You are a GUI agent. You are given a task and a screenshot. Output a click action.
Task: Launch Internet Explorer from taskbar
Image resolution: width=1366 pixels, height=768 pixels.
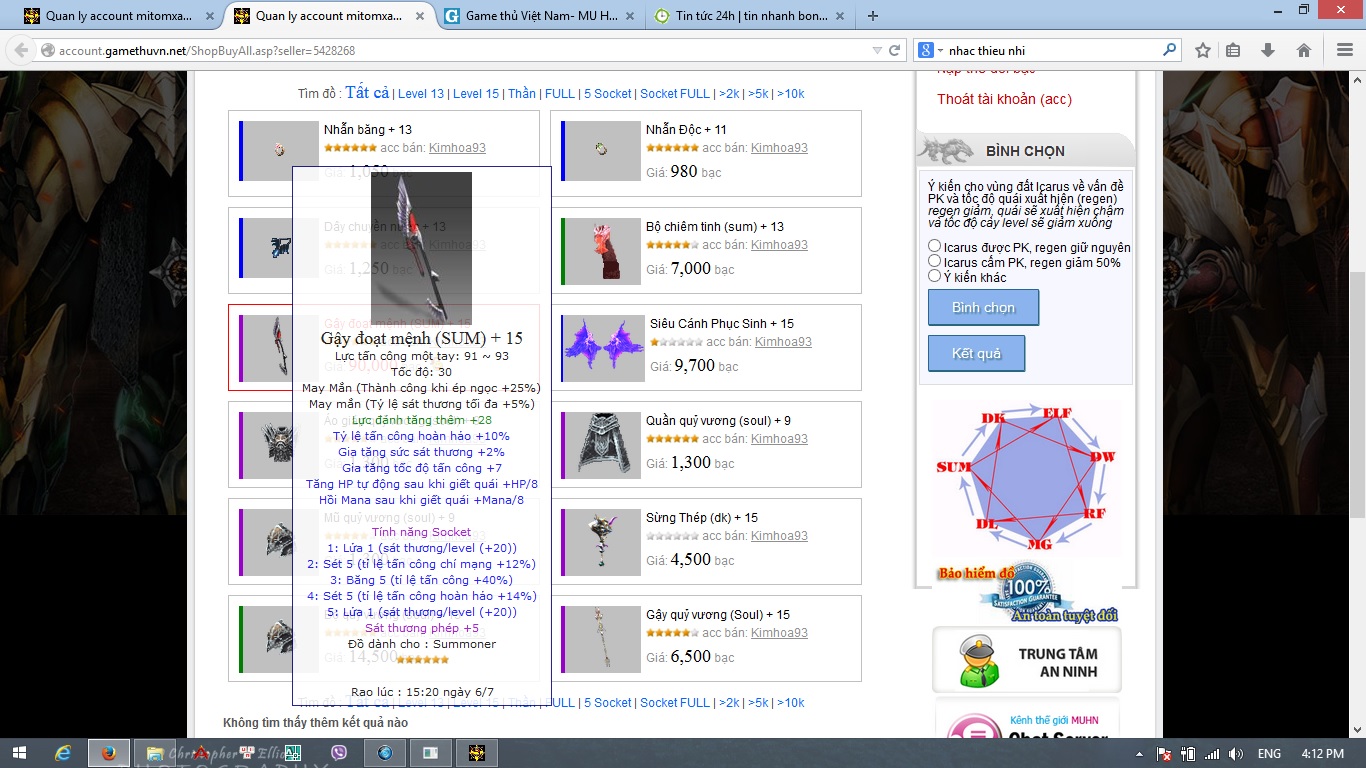click(x=64, y=753)
